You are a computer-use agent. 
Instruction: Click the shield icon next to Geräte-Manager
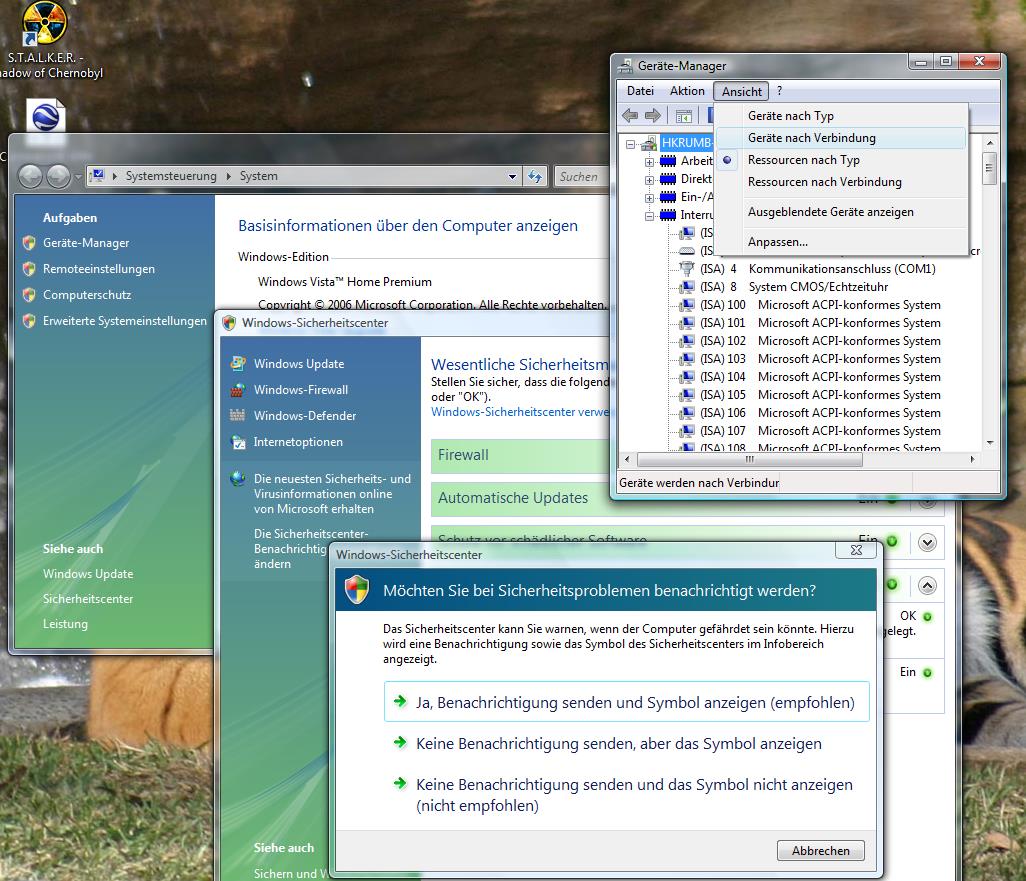[29, 243]
